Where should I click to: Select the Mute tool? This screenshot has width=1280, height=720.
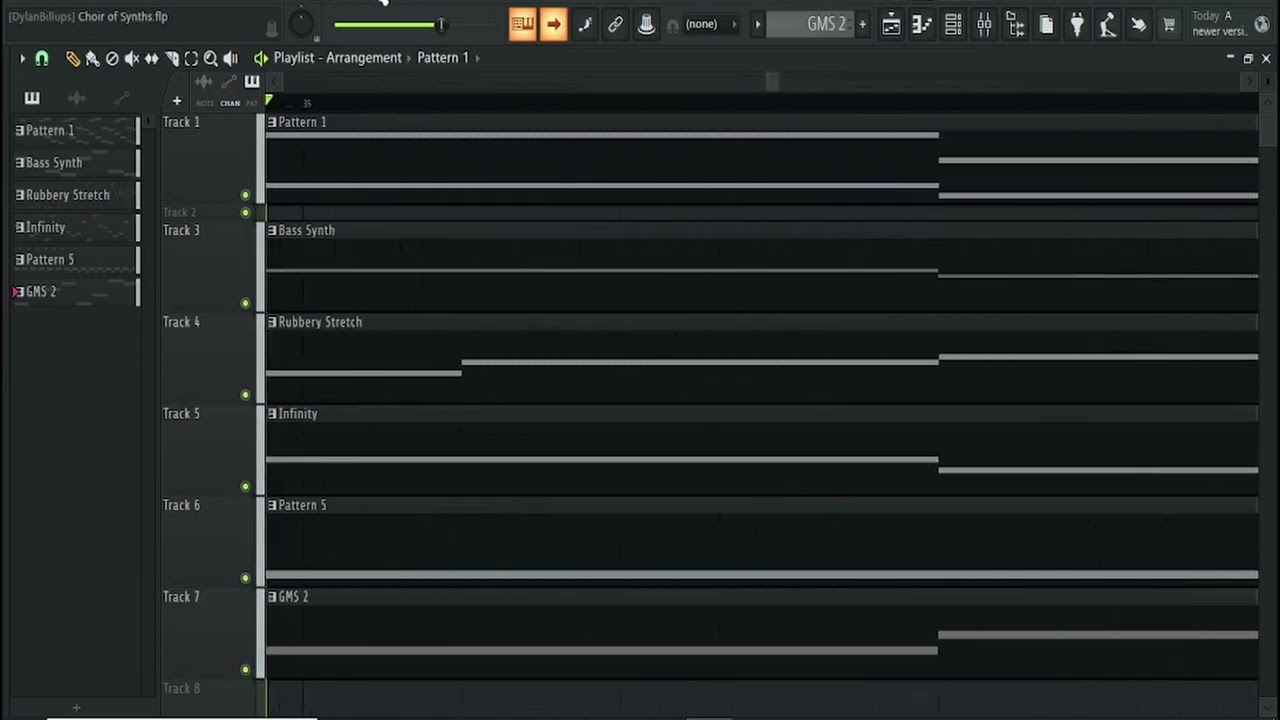(x=131, y=59)
